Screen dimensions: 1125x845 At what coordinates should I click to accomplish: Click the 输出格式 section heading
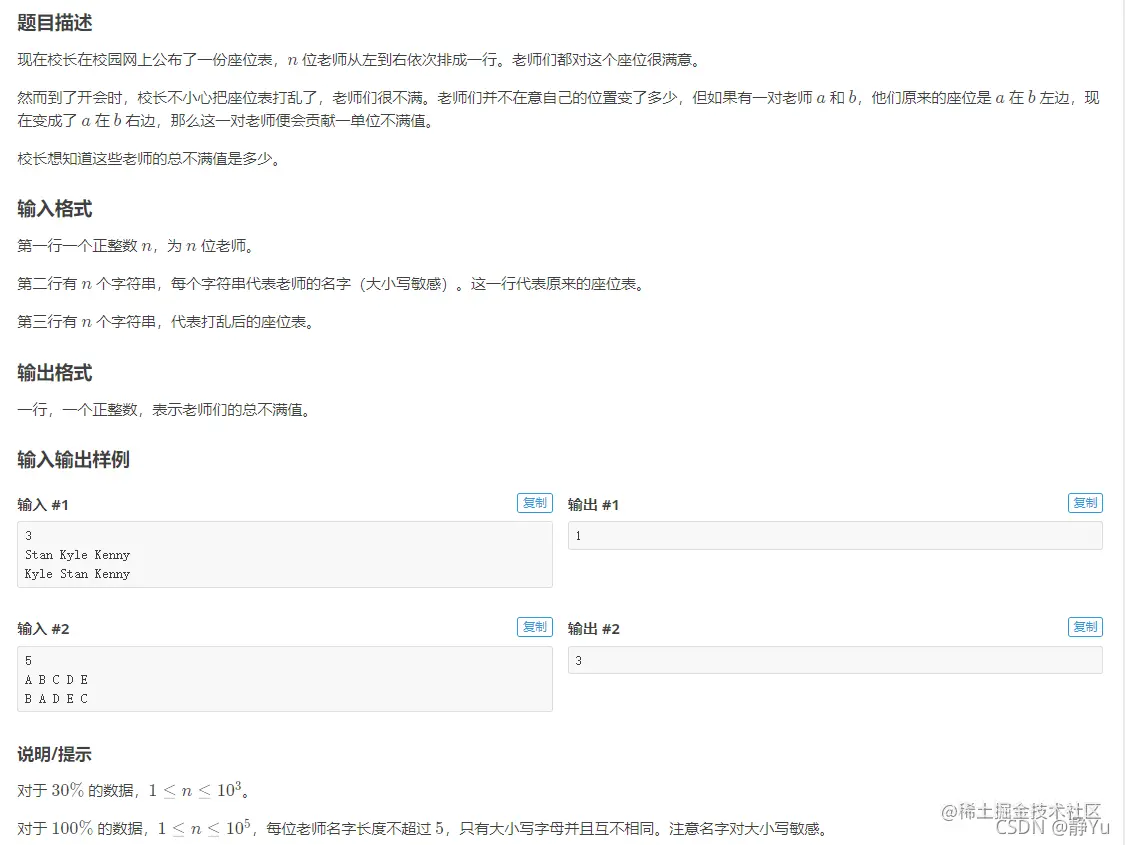click(x=53, y=373)
